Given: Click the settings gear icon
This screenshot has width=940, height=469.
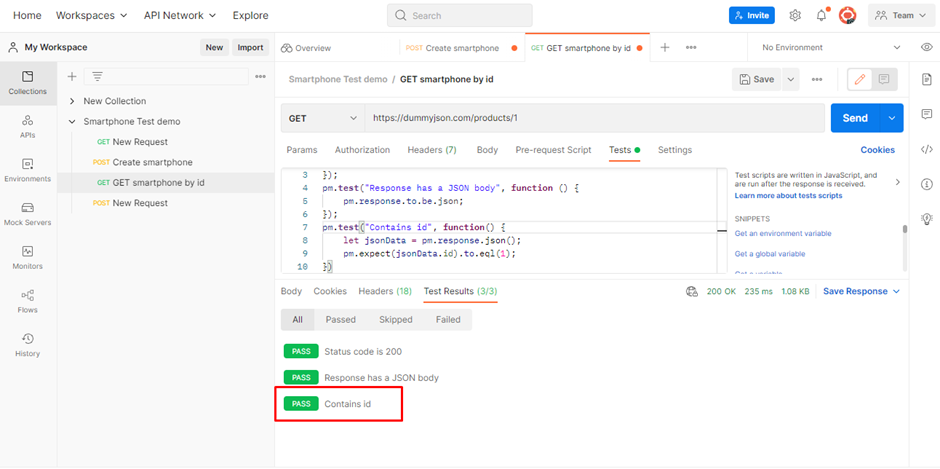Looking at the screenshot, I should (795, 16).
